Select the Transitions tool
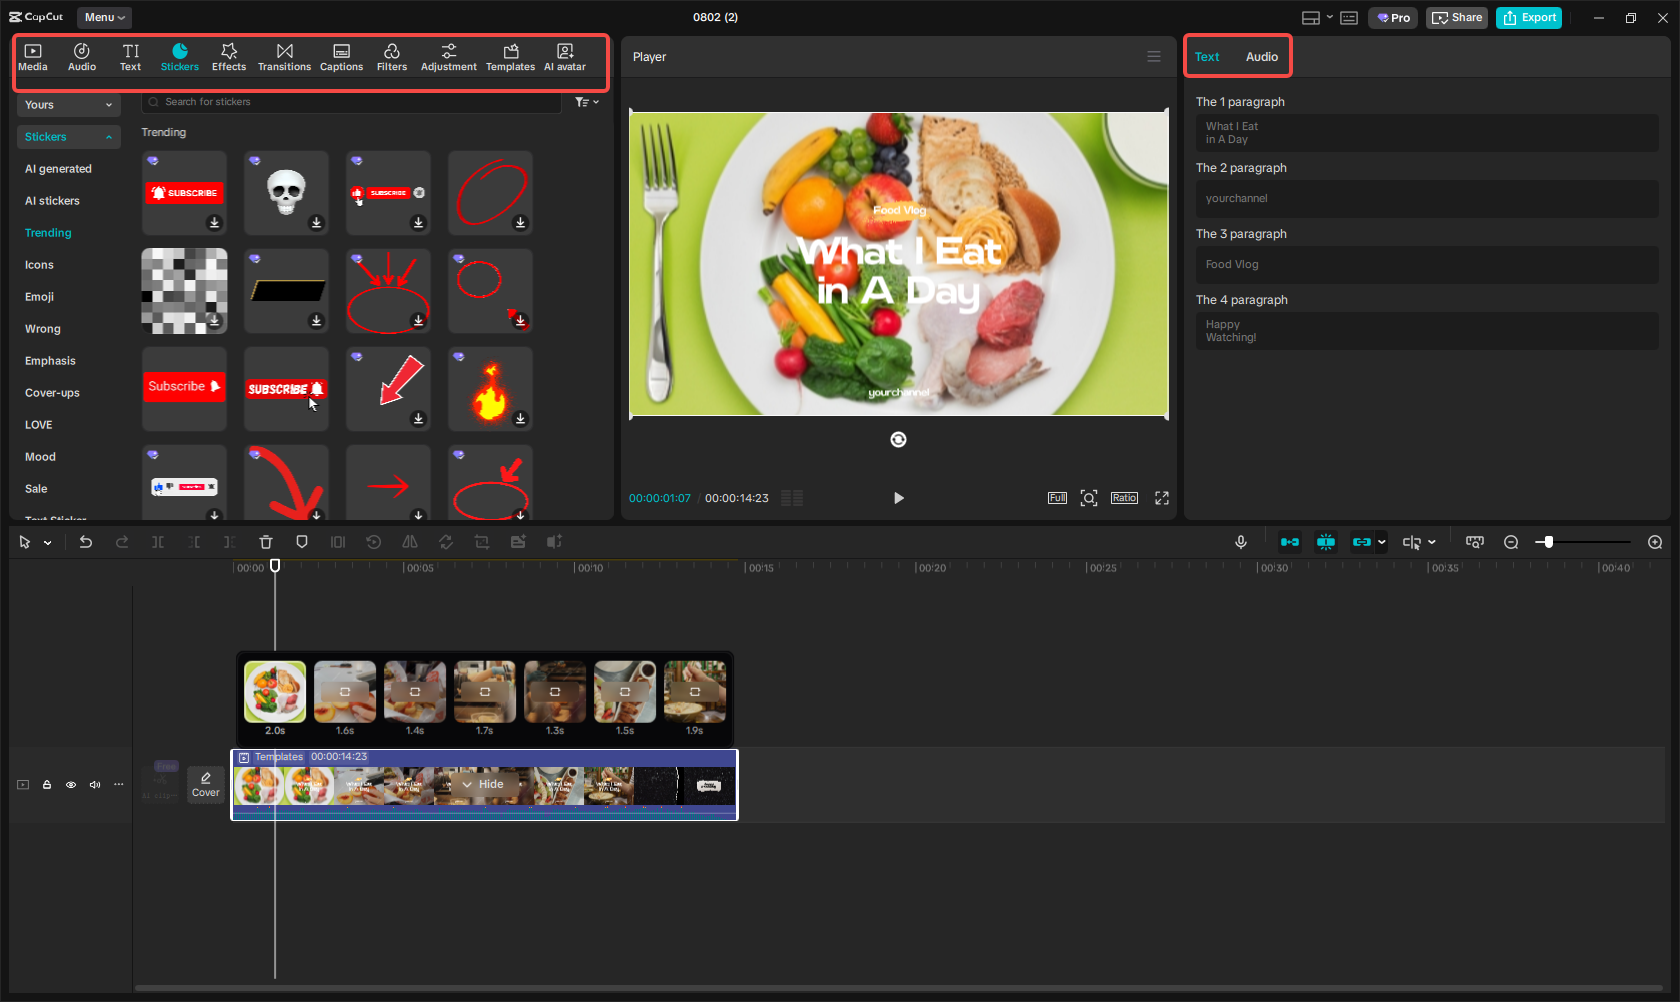The height and width of the screenshot is (1002, 1680). [284, 55]
